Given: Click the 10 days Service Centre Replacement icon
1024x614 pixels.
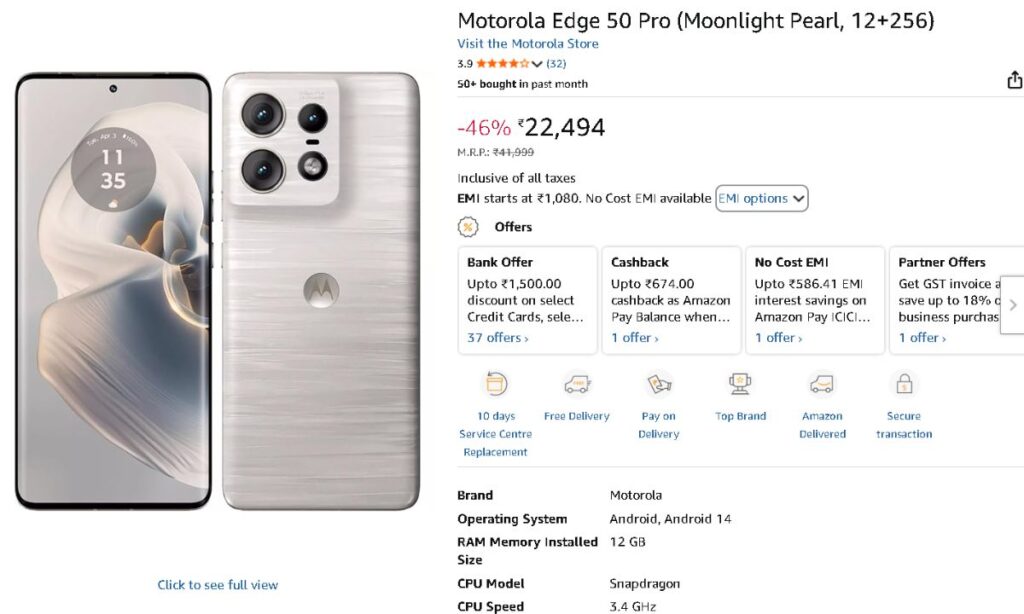Looking at the screenshot, I should (x=495, y=384).
